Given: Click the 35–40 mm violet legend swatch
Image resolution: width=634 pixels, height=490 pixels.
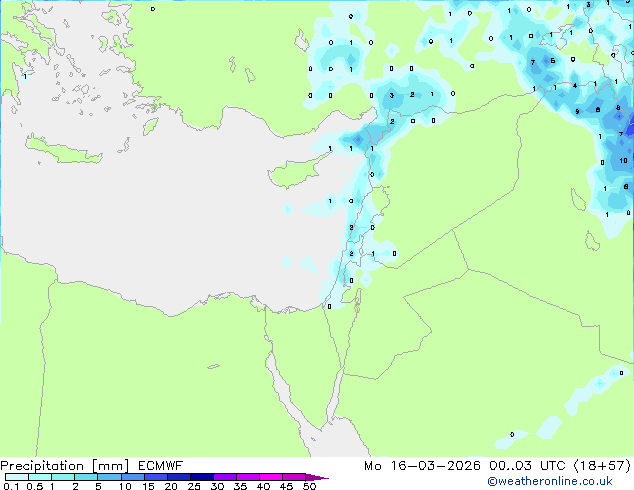Looking at the screenshot, I should [247, 477].
